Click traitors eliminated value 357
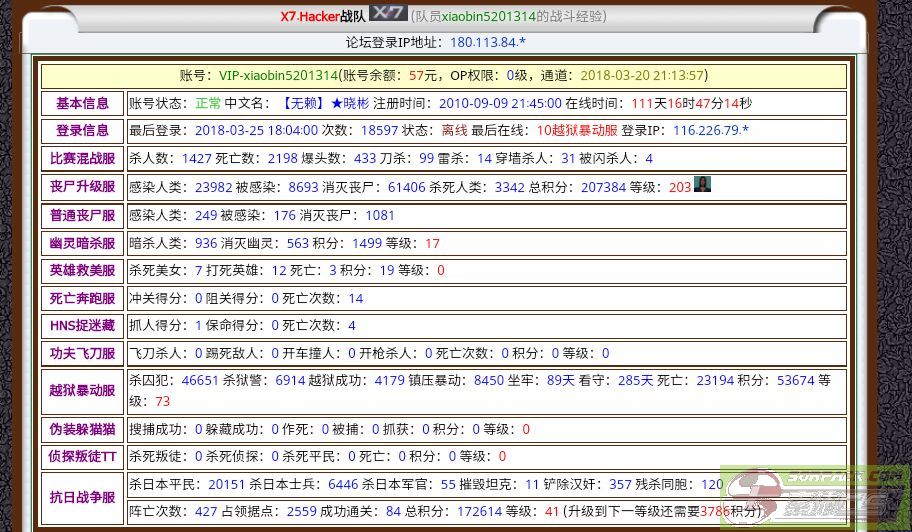Viewport: 912px width, 532px height. tap(620, 485)
